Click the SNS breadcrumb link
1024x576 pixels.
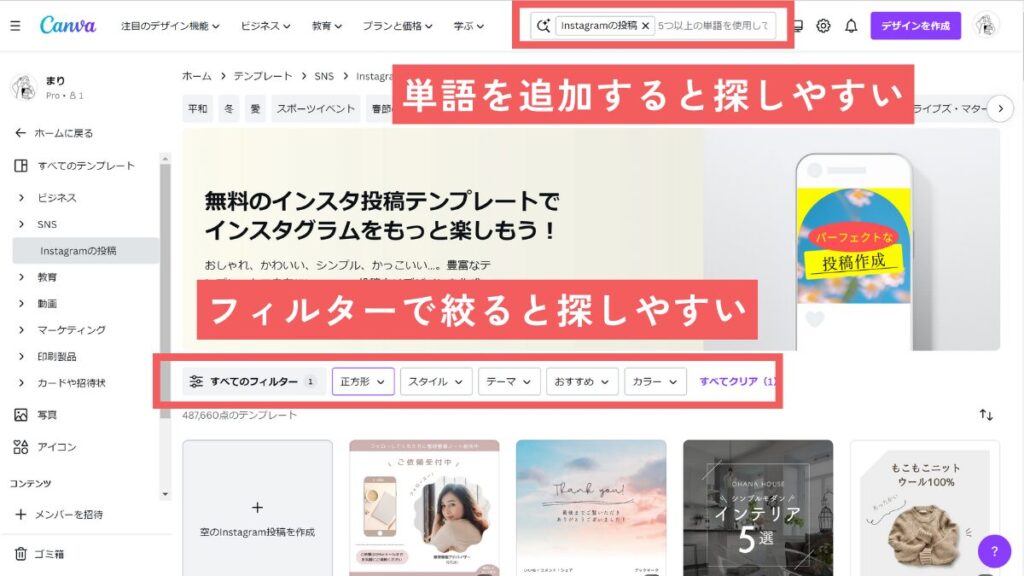324,76
